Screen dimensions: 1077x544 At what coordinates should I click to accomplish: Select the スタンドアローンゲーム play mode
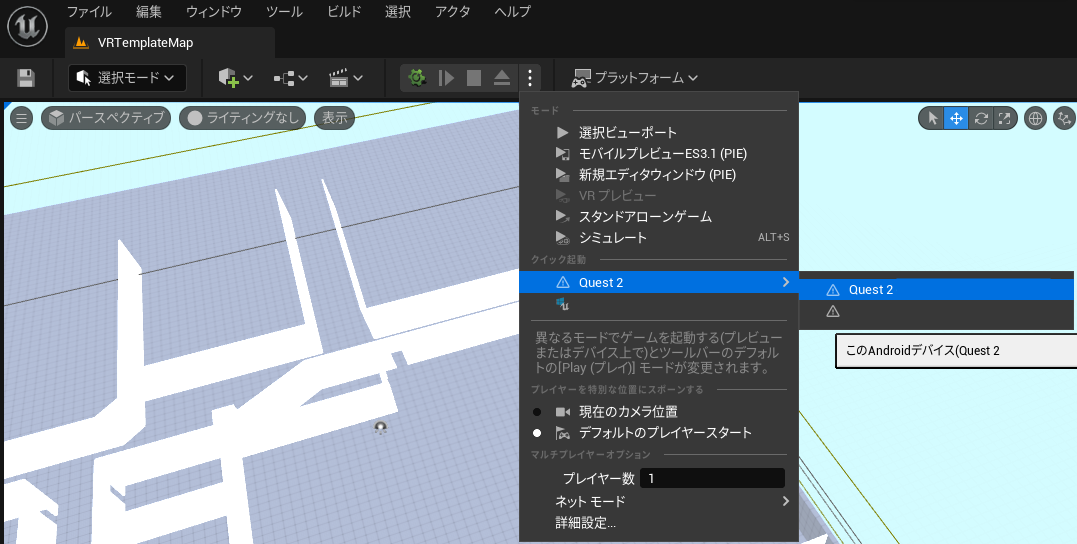(x=659, y=216)
